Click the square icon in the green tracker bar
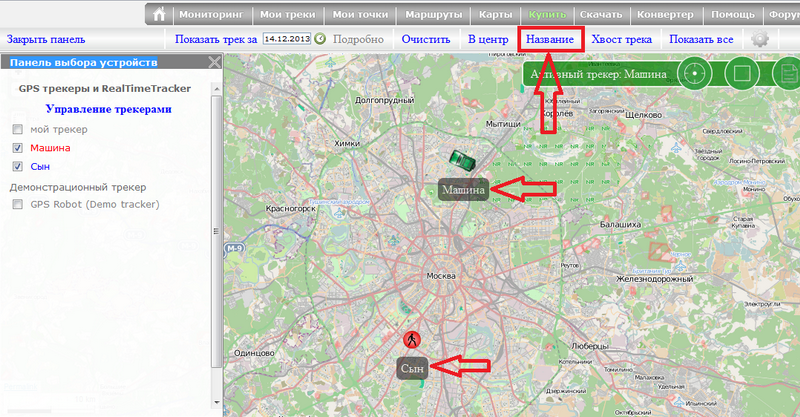800x417 pixels. coord(741,73)
